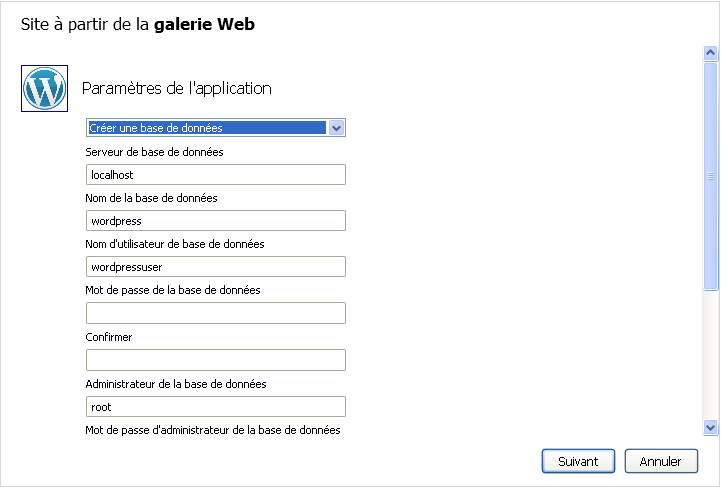
Task: Open the 'Créer une base de données' dropdown arrow
Action: click(337, 128)
